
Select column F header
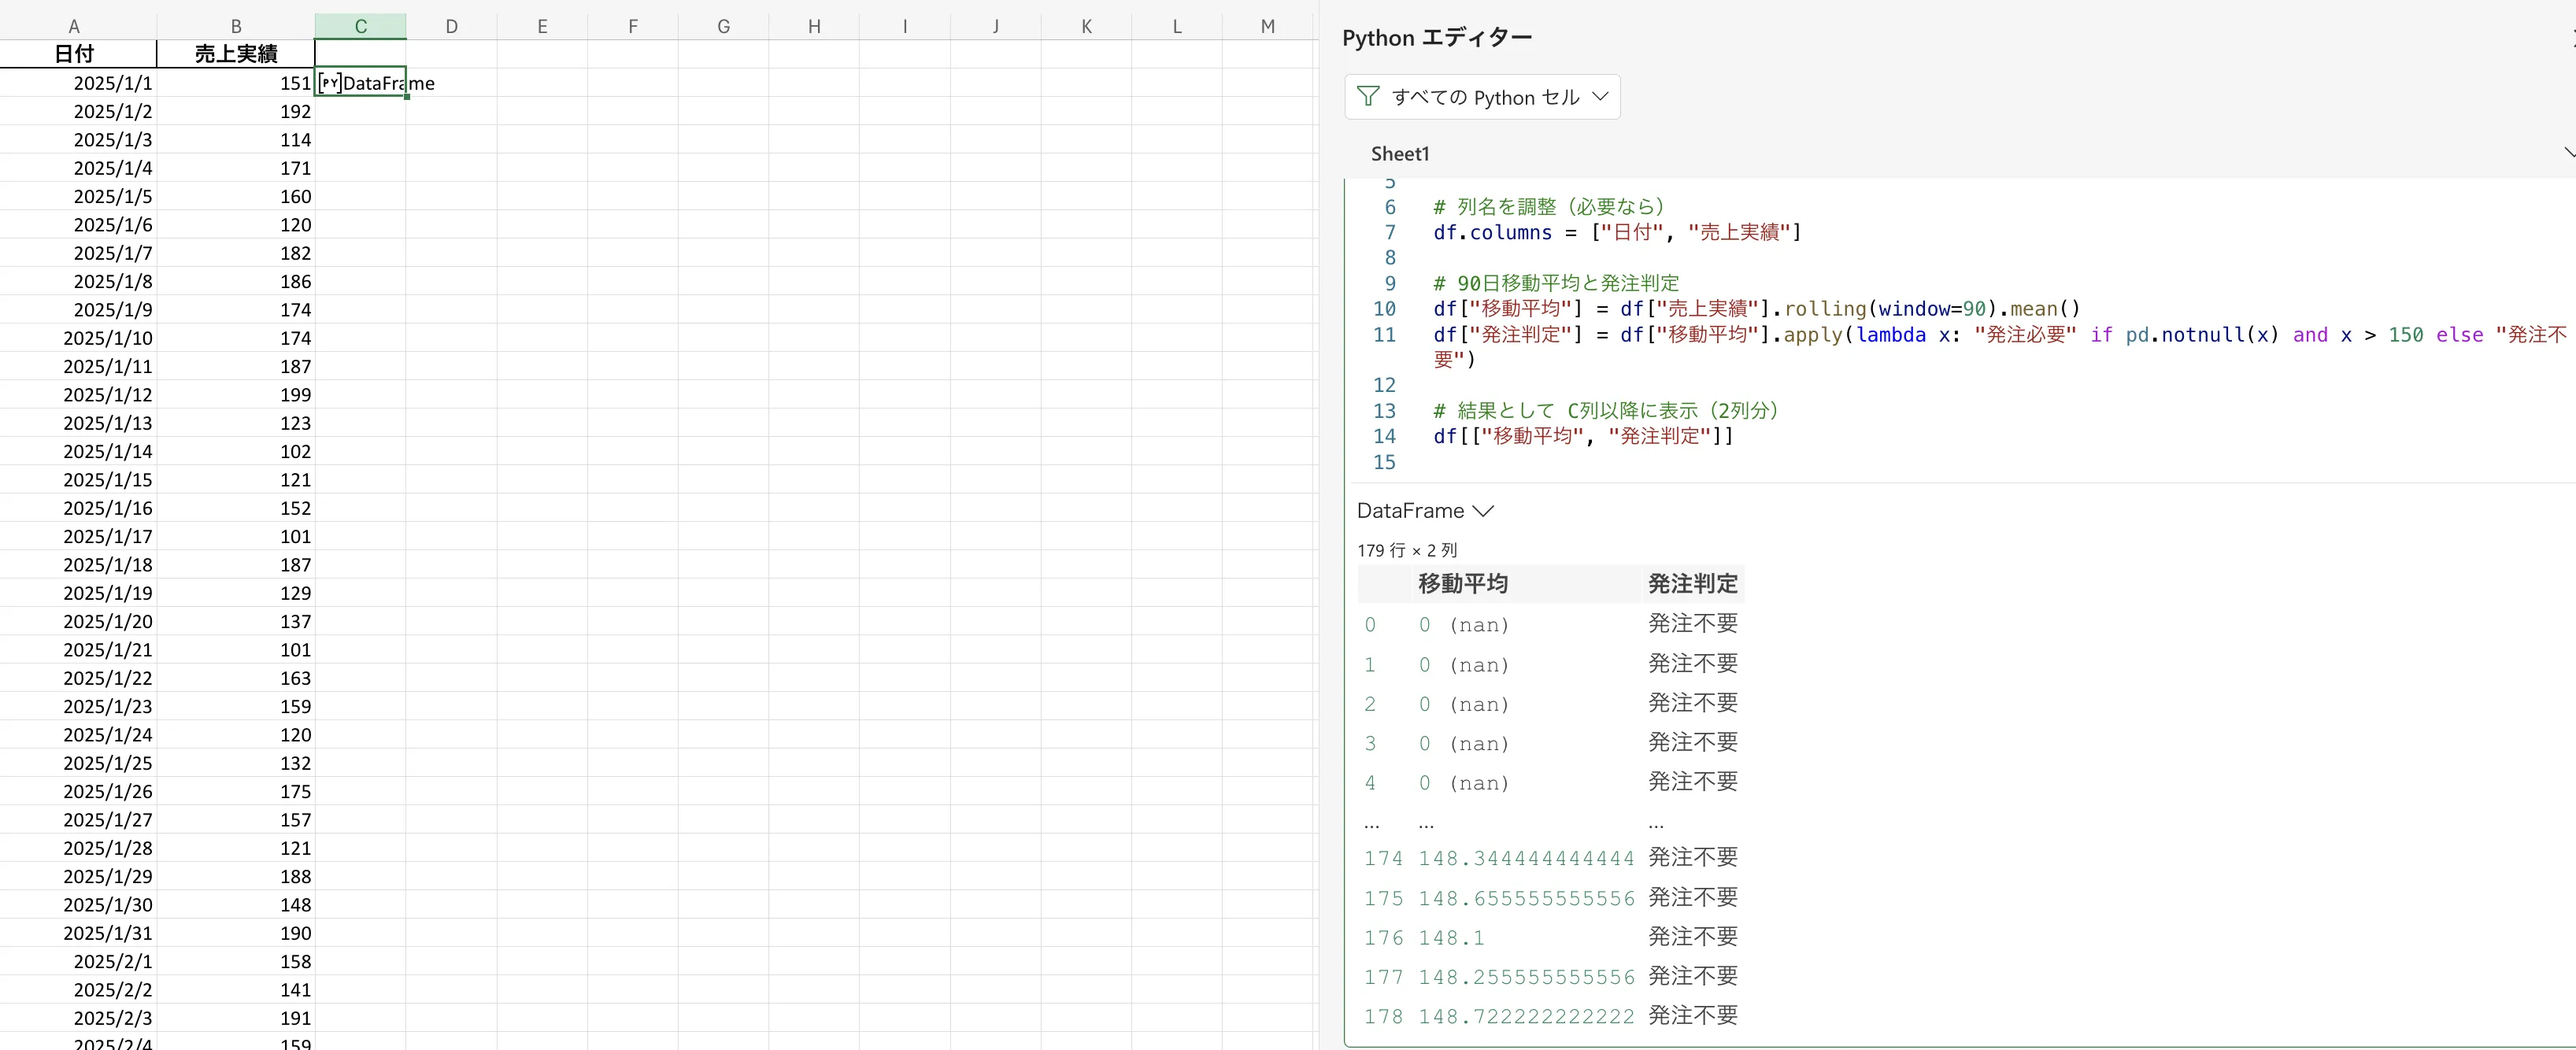pyautogui.click(x=633, y=27)
